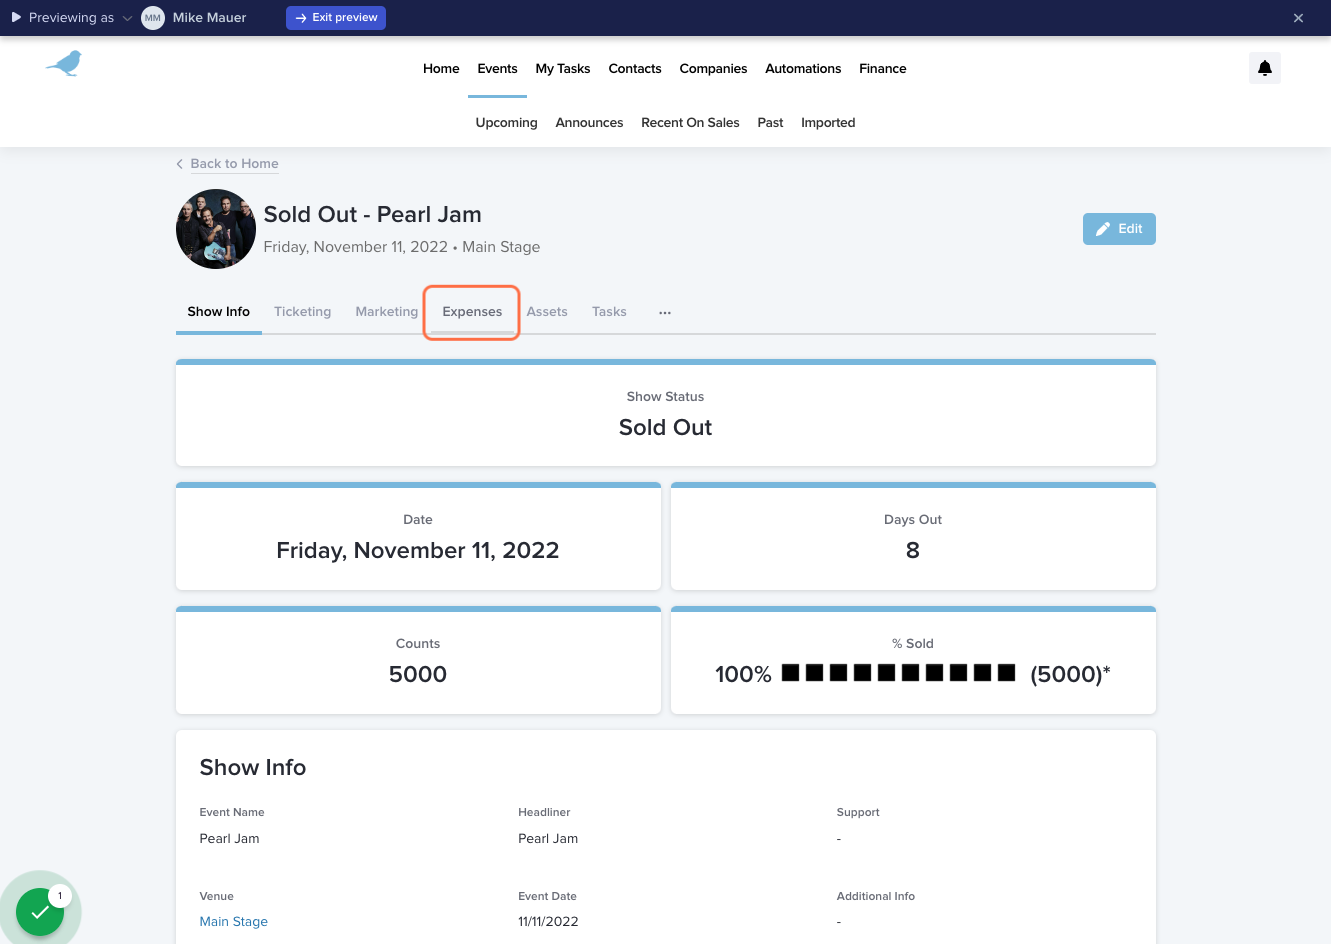Click the green checkmark widget
Viewport: 1331px width, 944px height.
40,911
